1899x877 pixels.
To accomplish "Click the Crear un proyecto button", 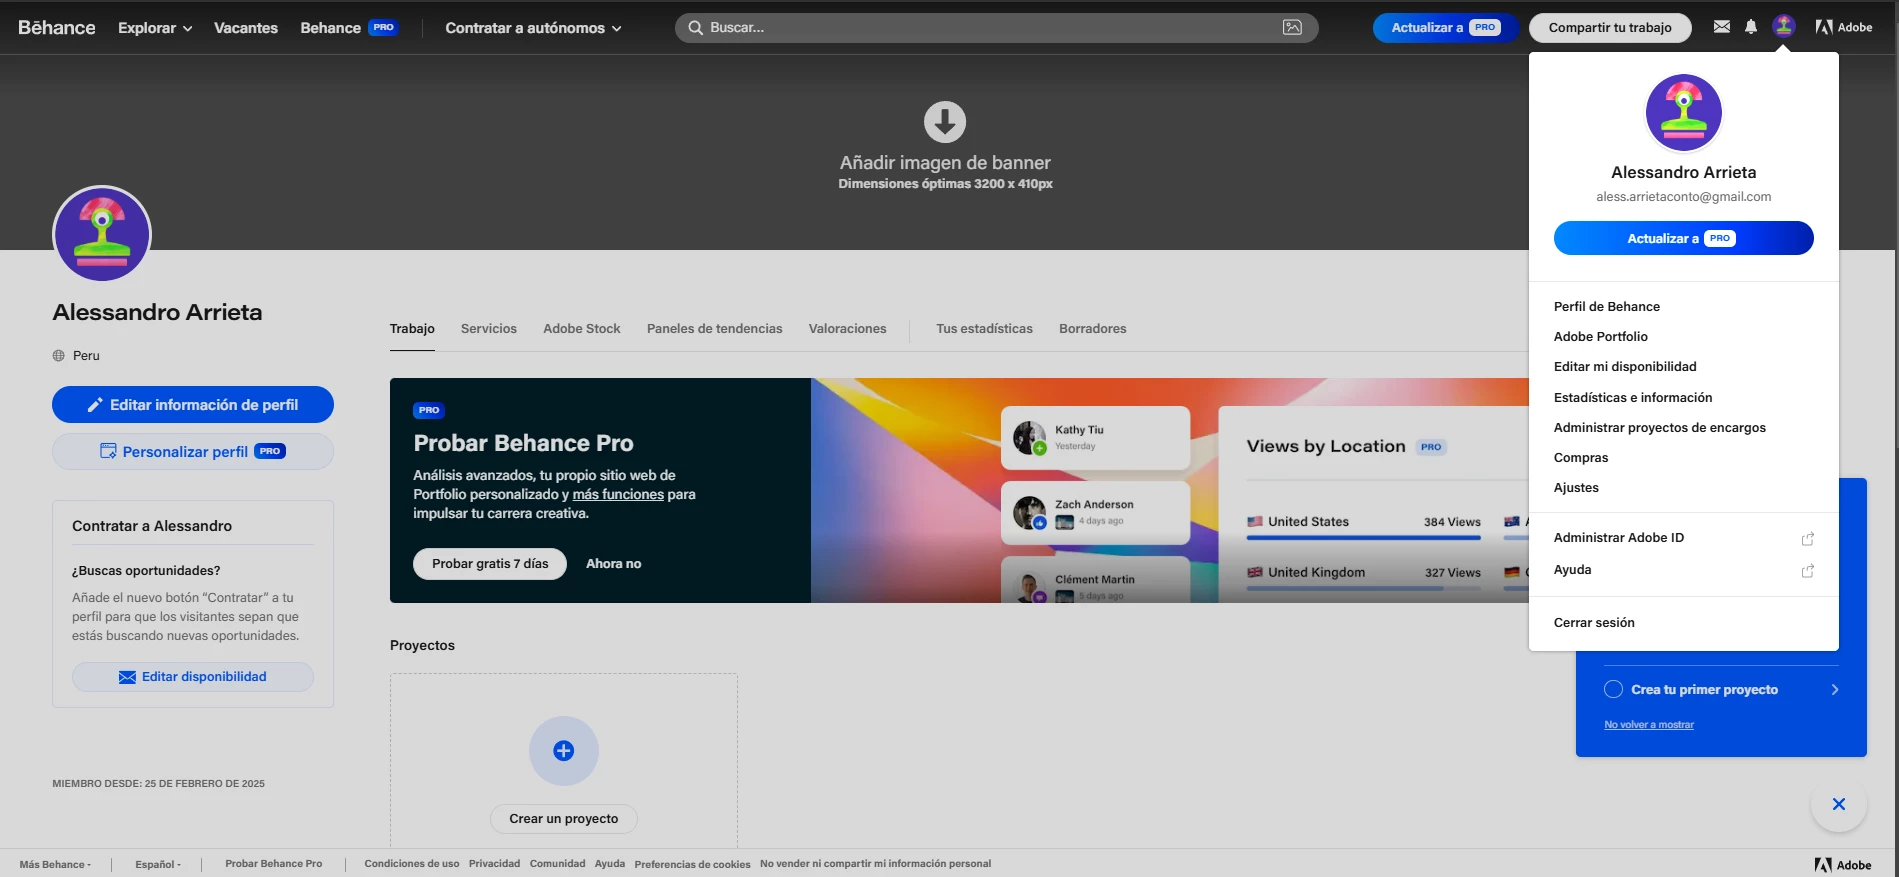I will [x=564, y=819].
